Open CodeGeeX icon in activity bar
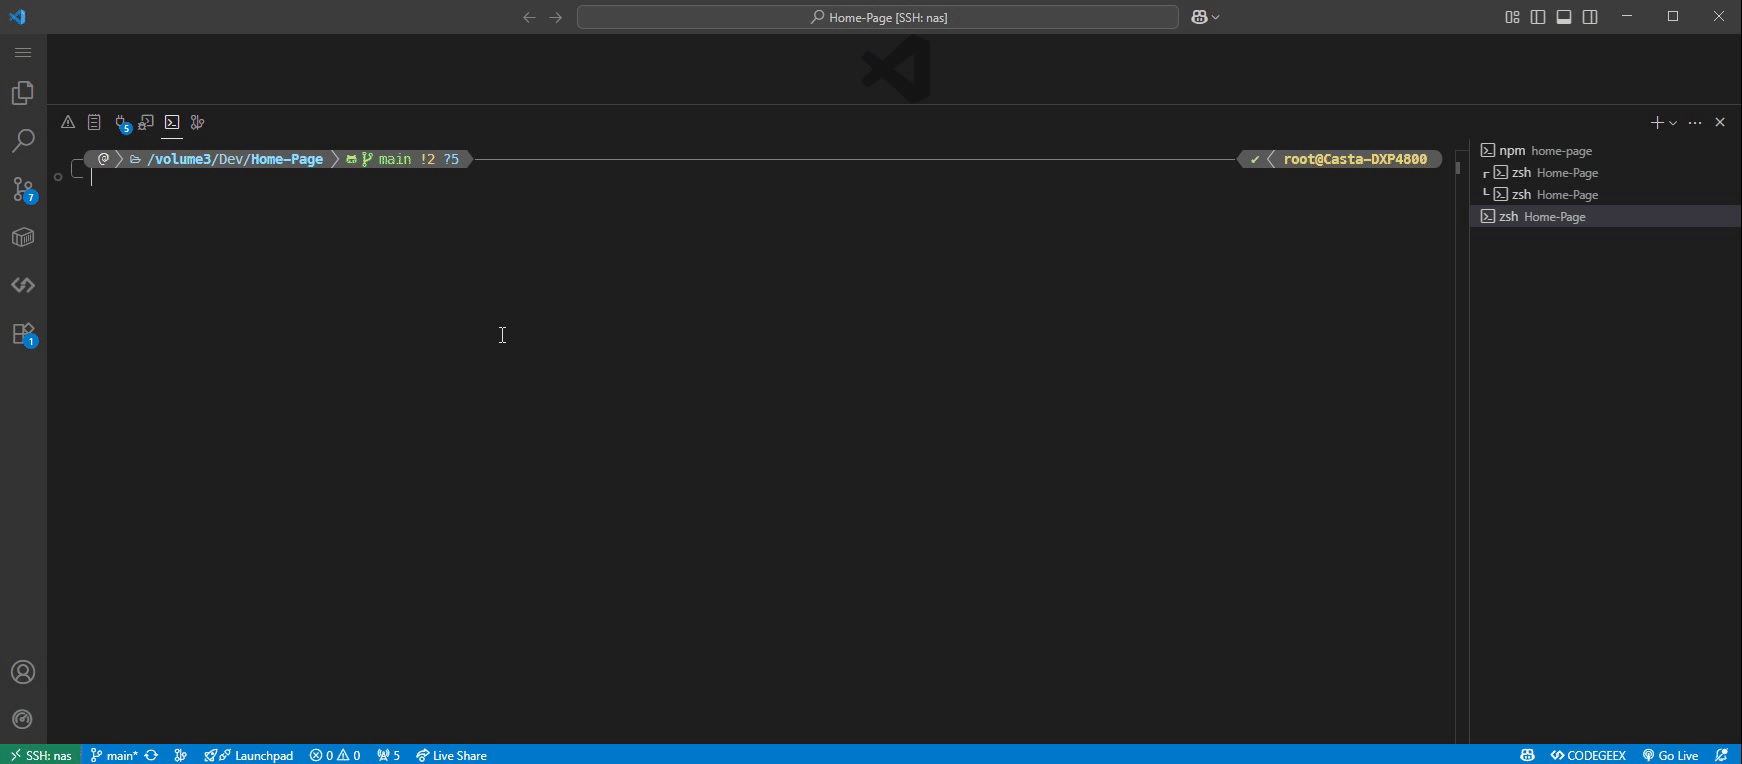 [23, 286]
